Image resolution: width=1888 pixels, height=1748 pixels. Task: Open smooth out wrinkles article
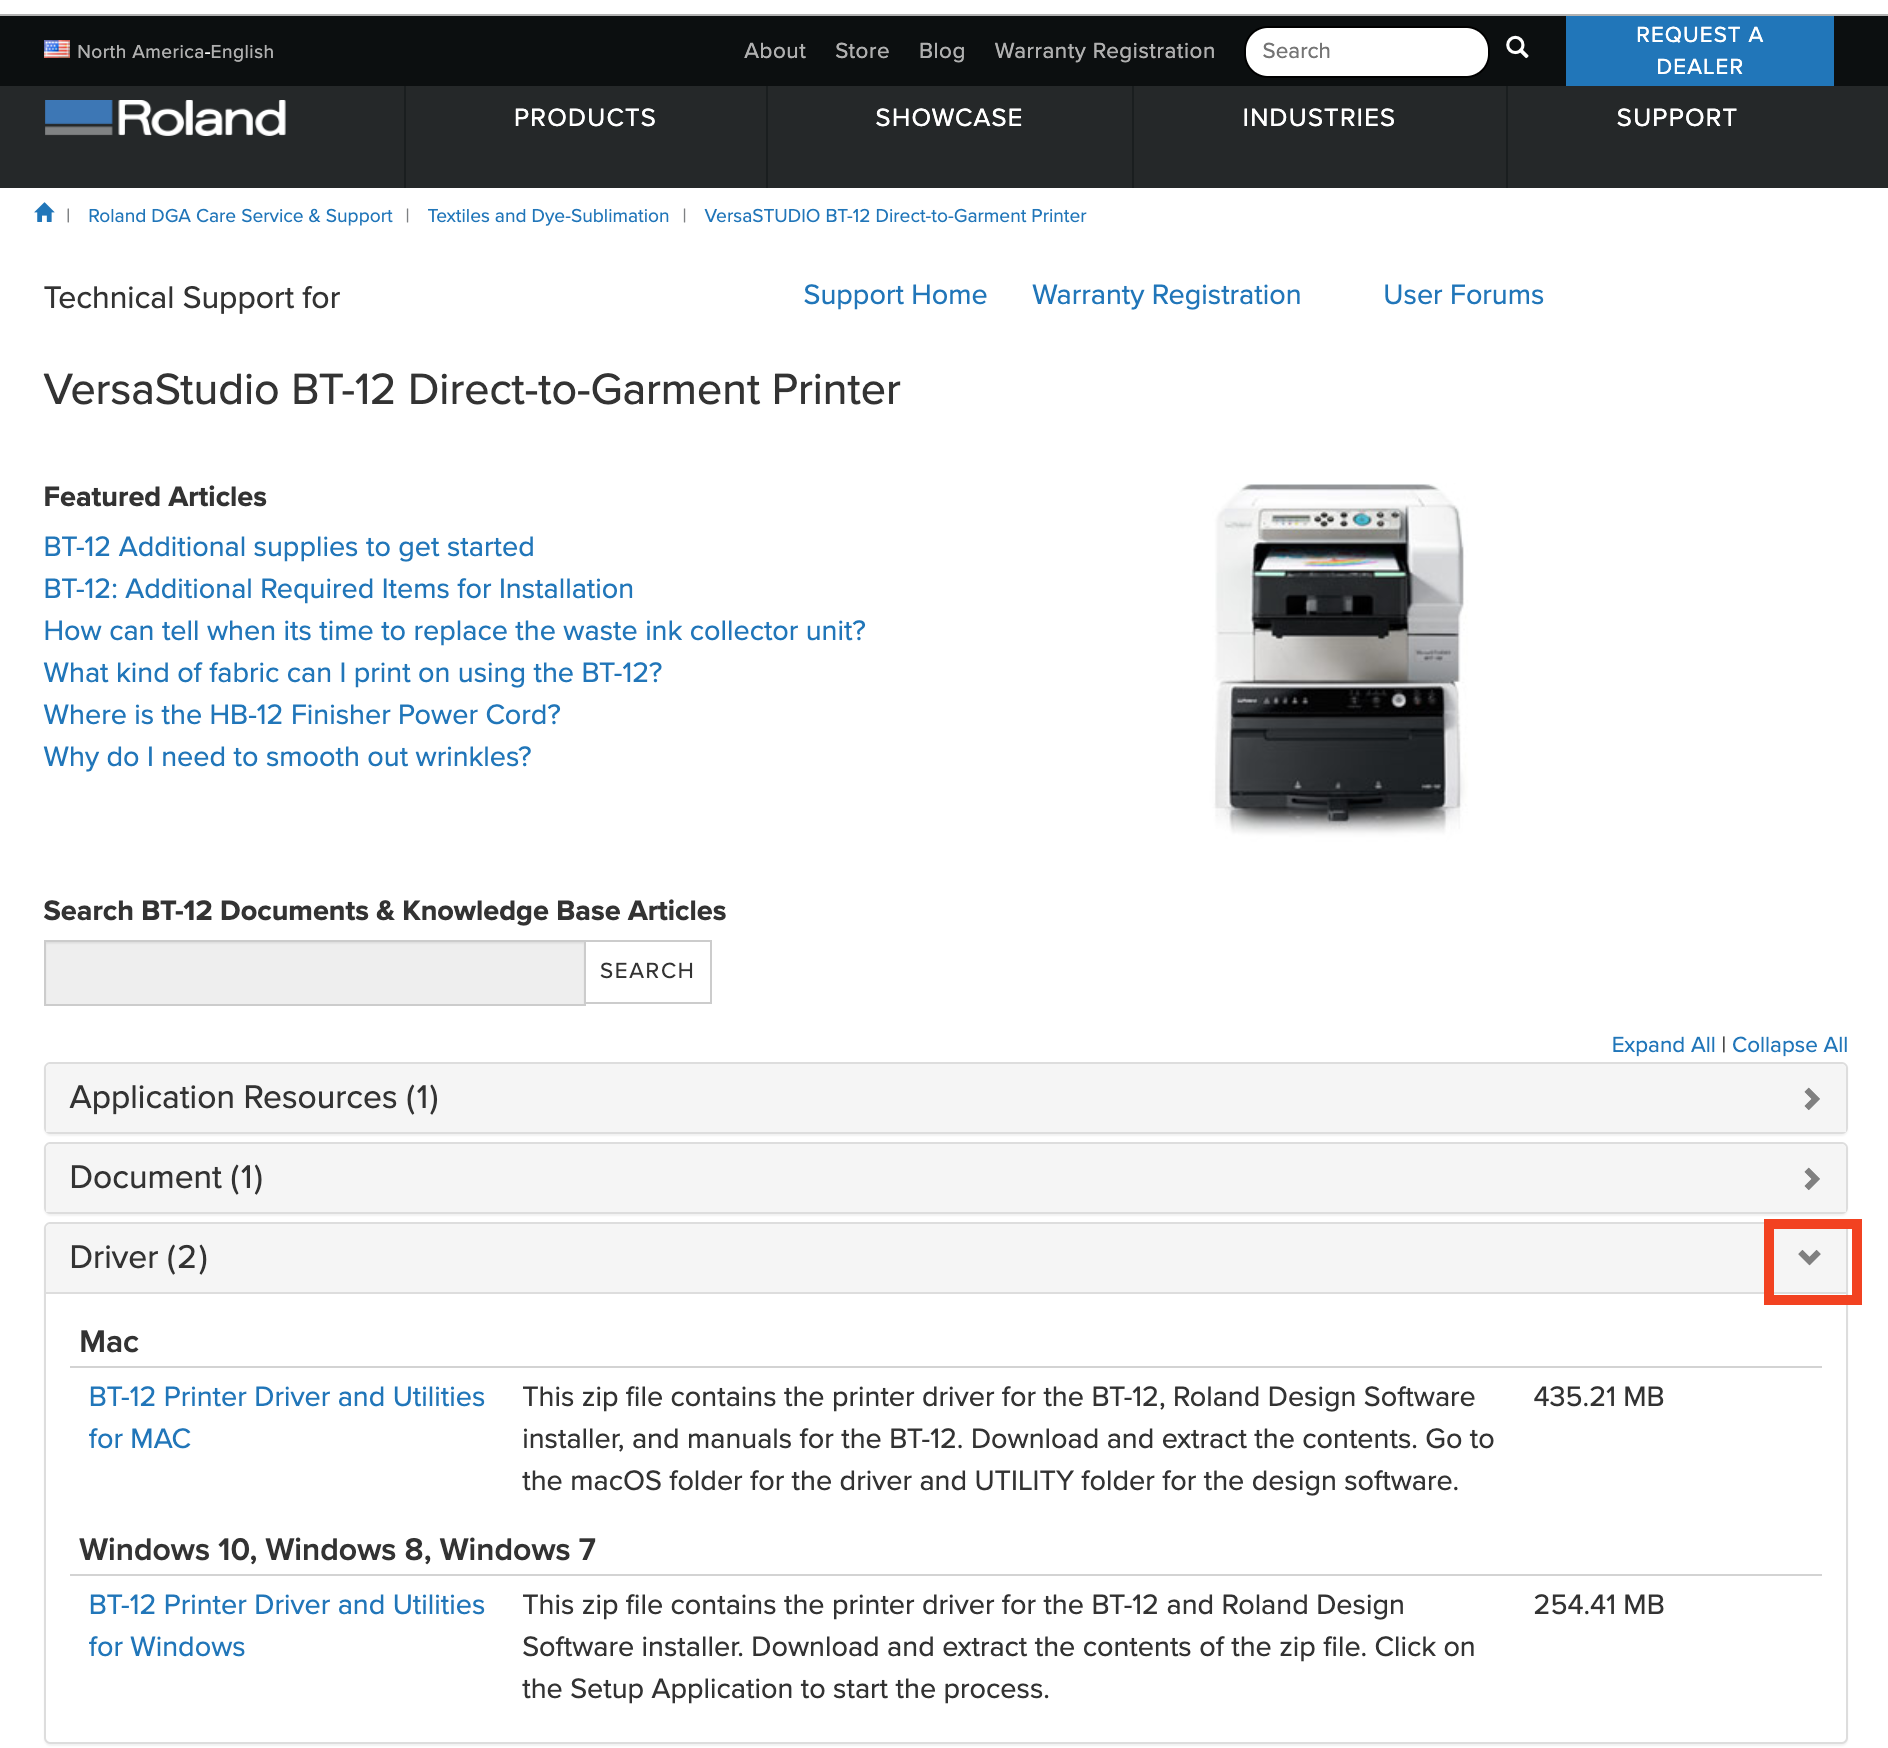(x=288, y=757)
